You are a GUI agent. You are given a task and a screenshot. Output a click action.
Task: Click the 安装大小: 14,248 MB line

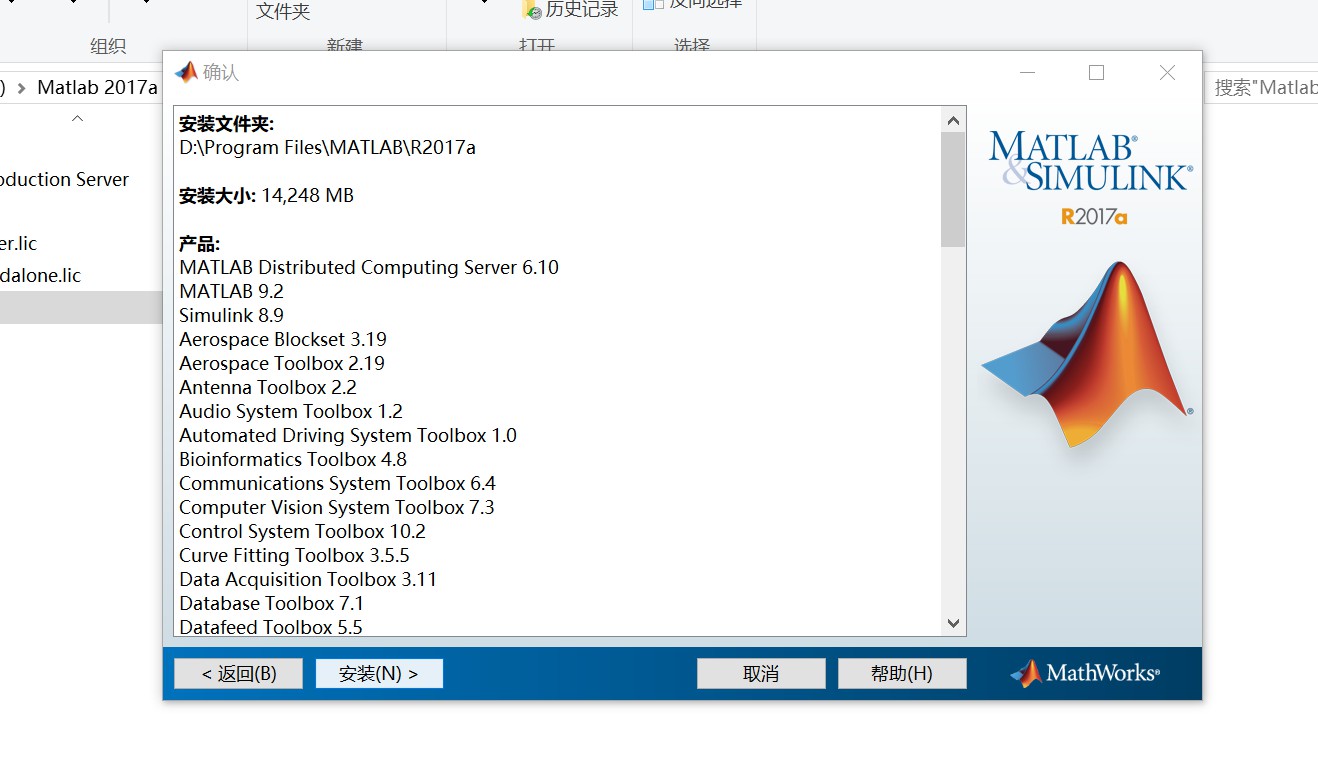click(266, 196)
